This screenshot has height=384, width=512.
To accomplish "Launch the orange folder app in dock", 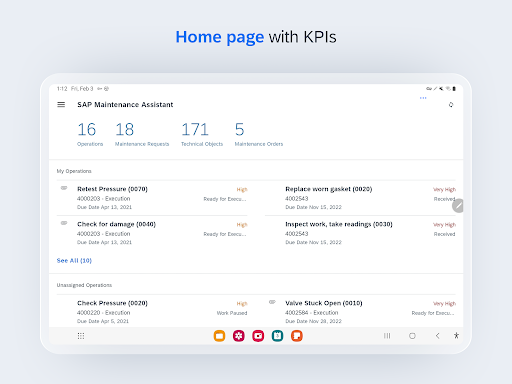I will [219, 336].
